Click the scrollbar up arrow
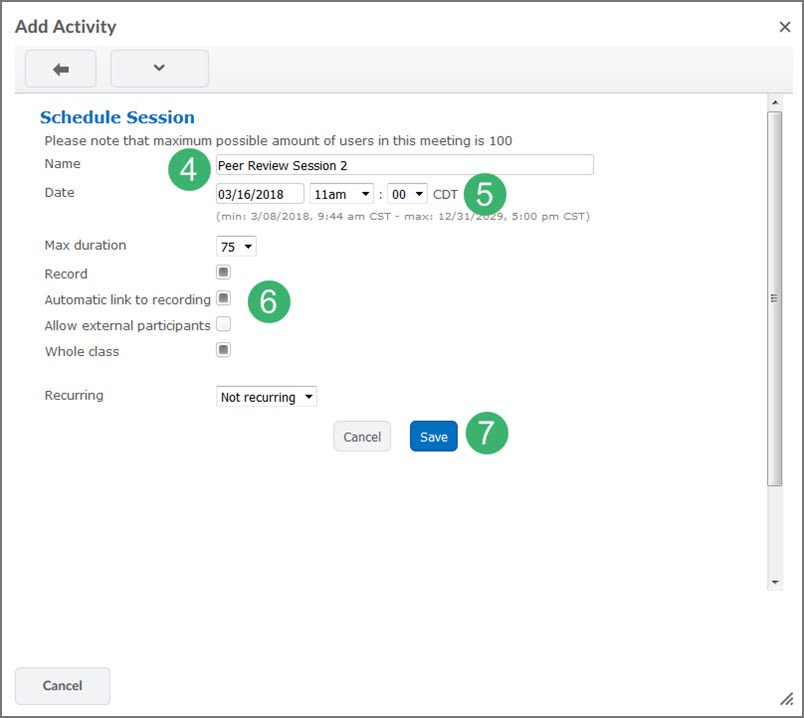Viewport: 804px width, 718px height. pyautogui.click(x=775, y=103)
